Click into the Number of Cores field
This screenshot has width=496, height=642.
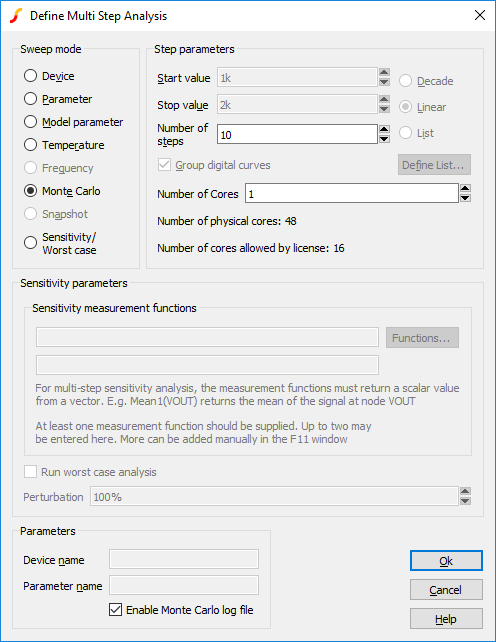click(x=351, y=193)
